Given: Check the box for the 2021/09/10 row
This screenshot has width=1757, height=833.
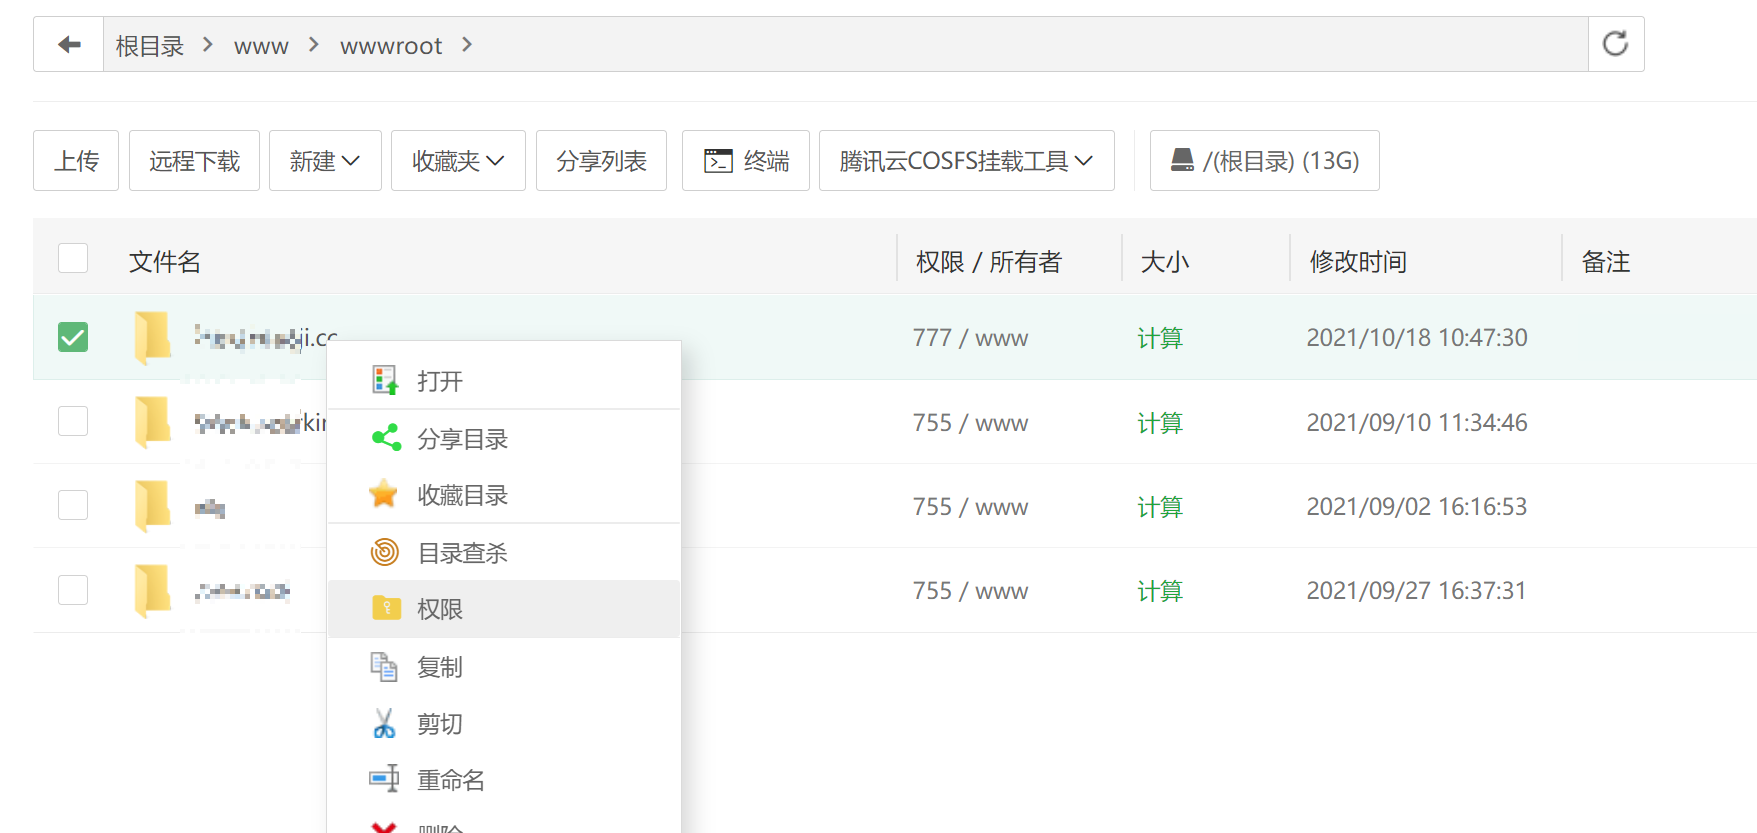Looking at the screenshot, I should pyautogui.click(x=73, y=421).
